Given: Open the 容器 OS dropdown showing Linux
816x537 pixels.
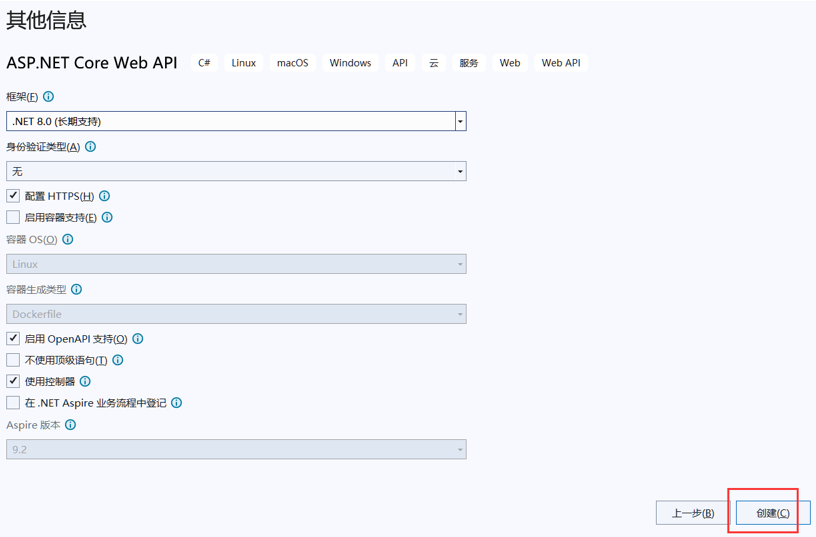Looking at the screenshot, I should (236, 264).
